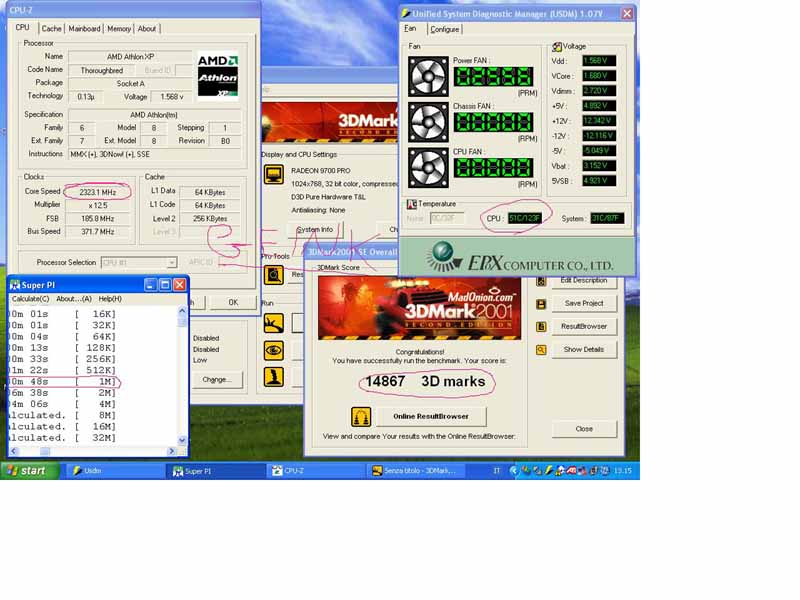Click the System temperature readout in USDM
This screenshot has height=600, width=800.
[x=607, y=218]
